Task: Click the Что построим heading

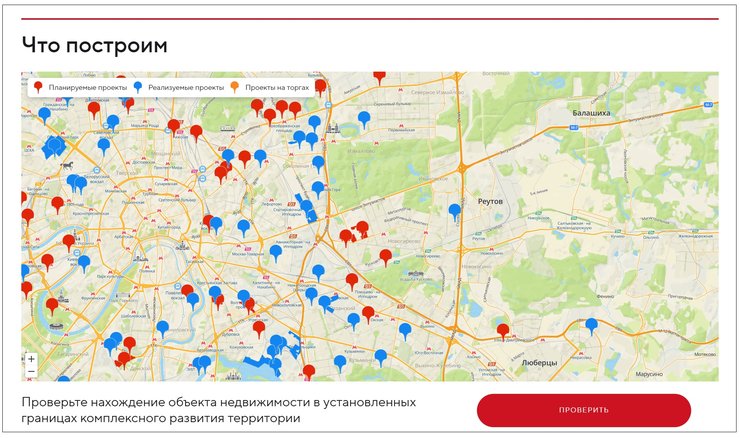Action: pos(95,46)
